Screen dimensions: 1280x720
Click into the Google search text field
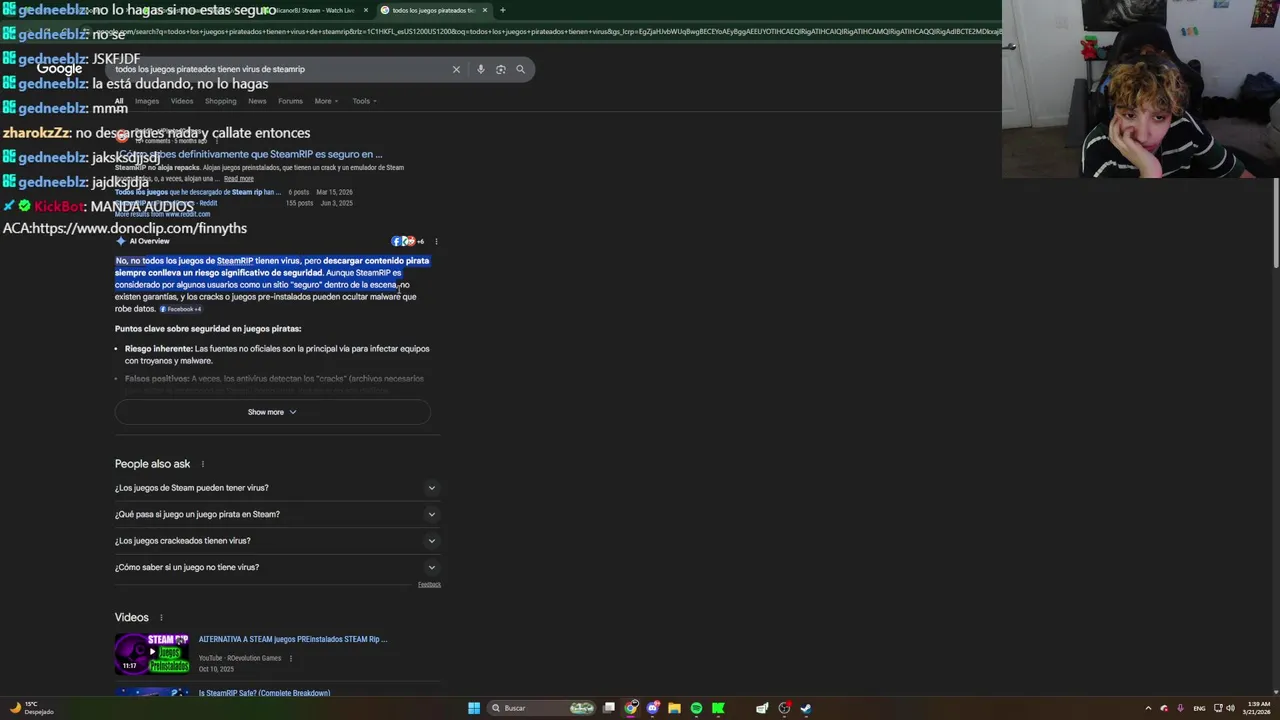[280, 69]
